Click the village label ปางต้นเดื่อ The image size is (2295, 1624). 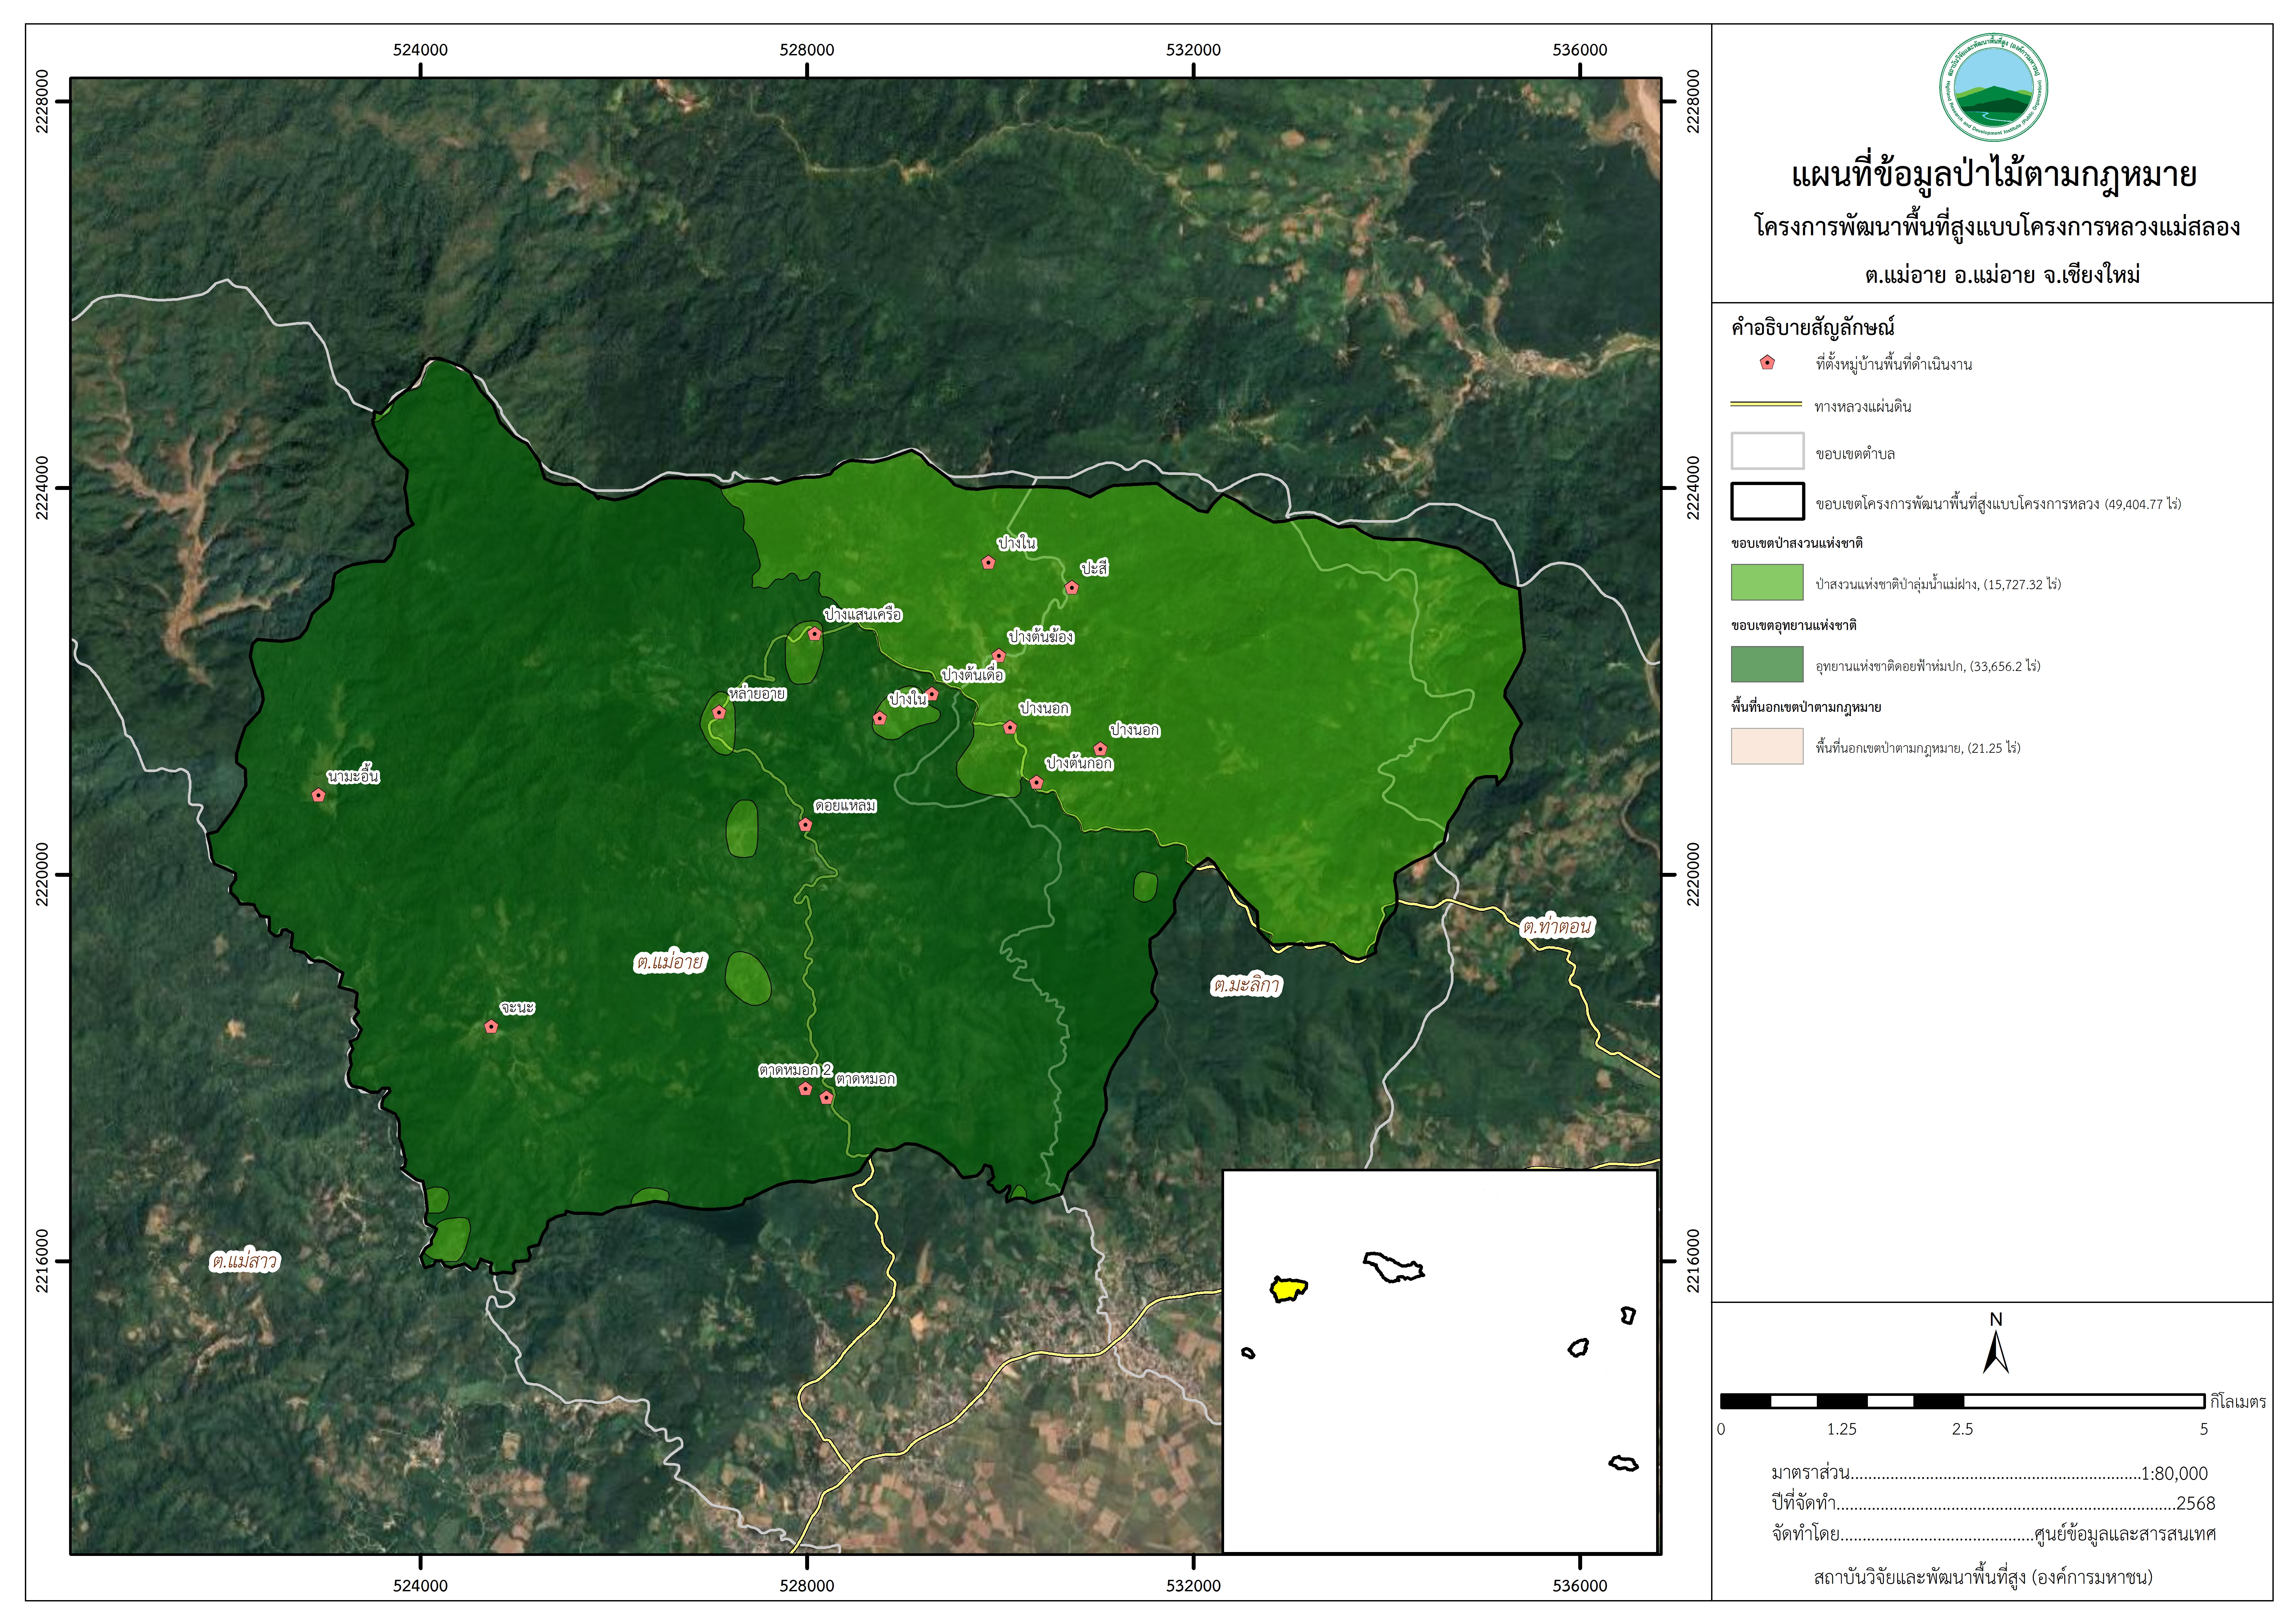[x=972, y=675]
